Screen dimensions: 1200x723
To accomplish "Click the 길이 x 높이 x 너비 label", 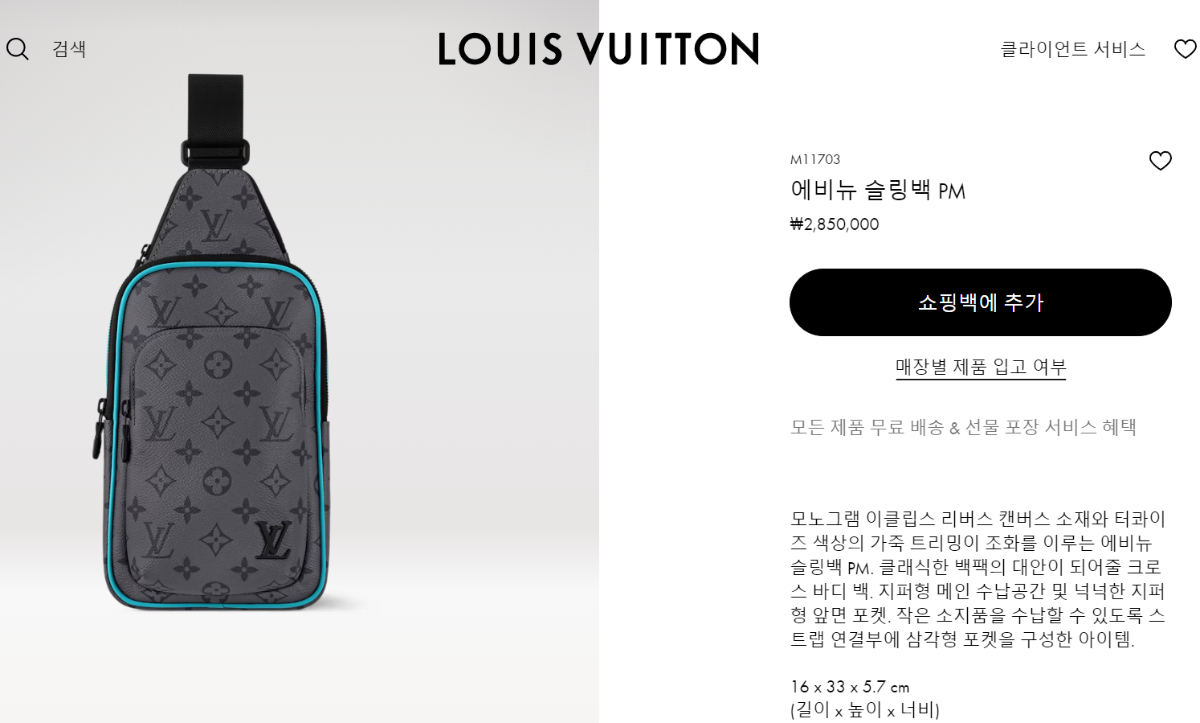I will pos(864,710).
